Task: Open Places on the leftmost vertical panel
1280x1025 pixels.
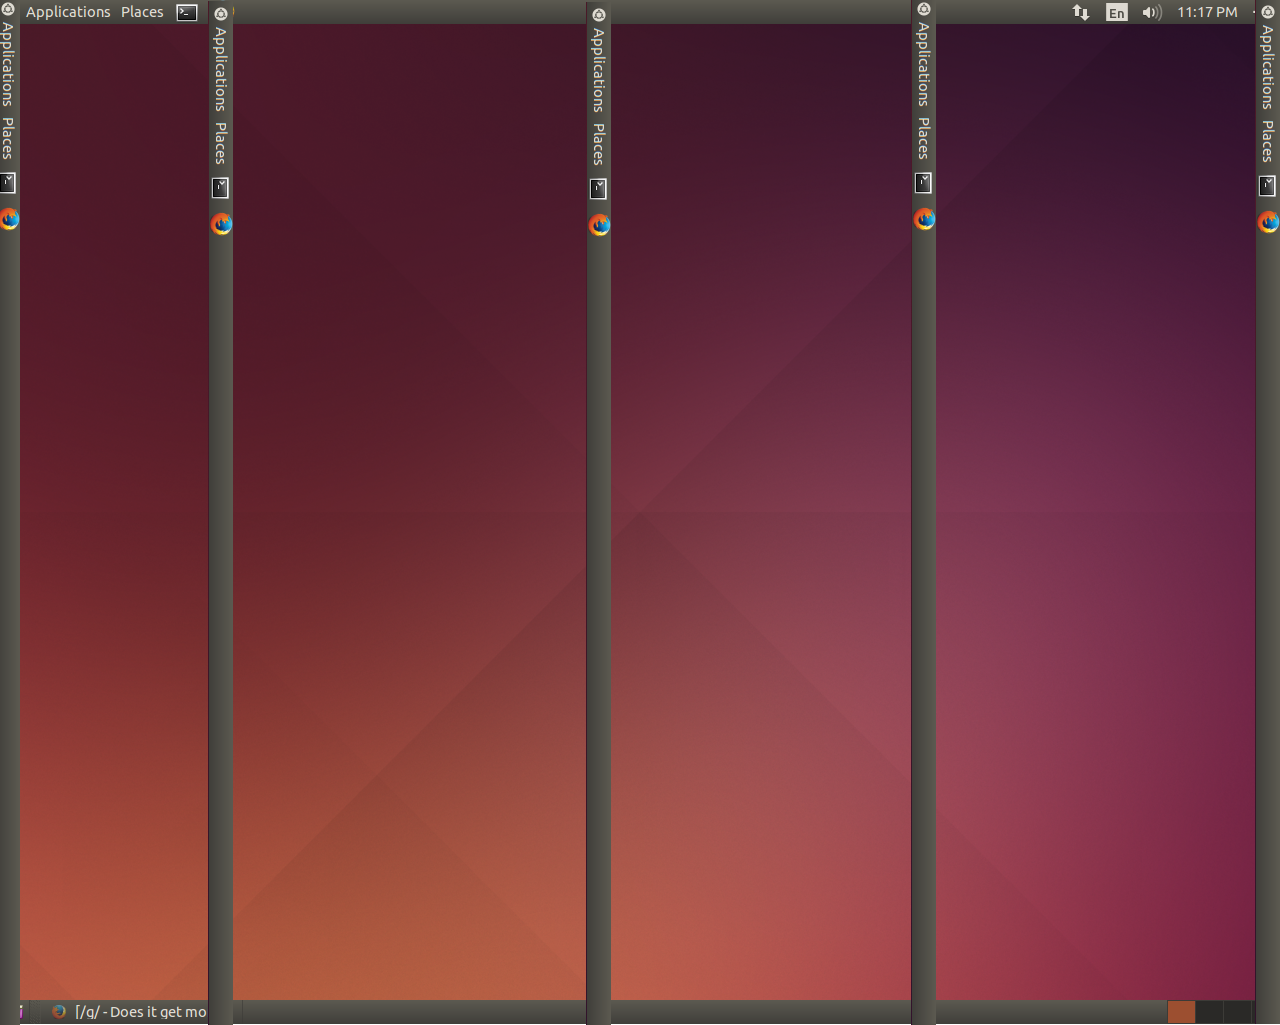Action: (x=8, y=138)
